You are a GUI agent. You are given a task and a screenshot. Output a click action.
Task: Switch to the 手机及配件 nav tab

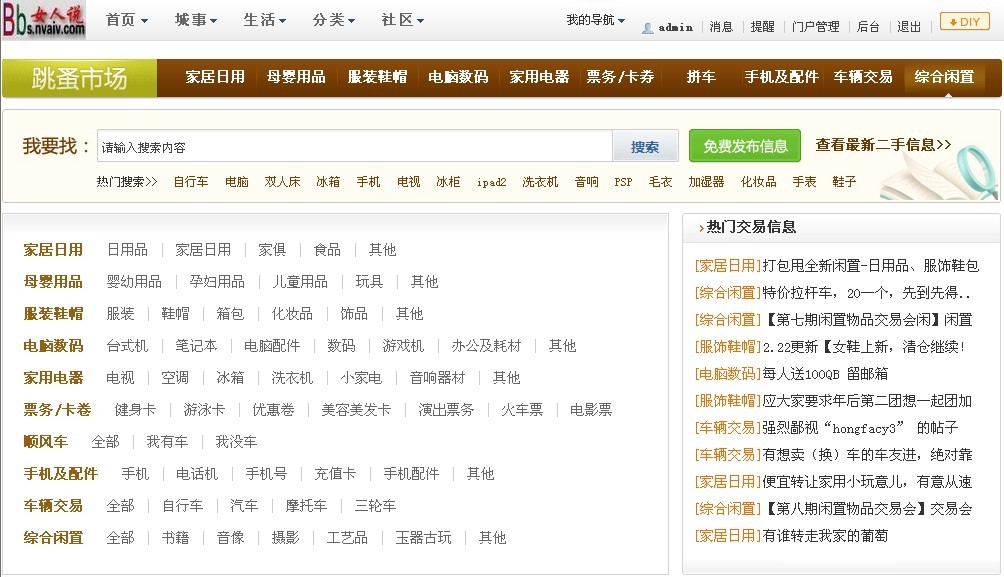click(781, 77)
